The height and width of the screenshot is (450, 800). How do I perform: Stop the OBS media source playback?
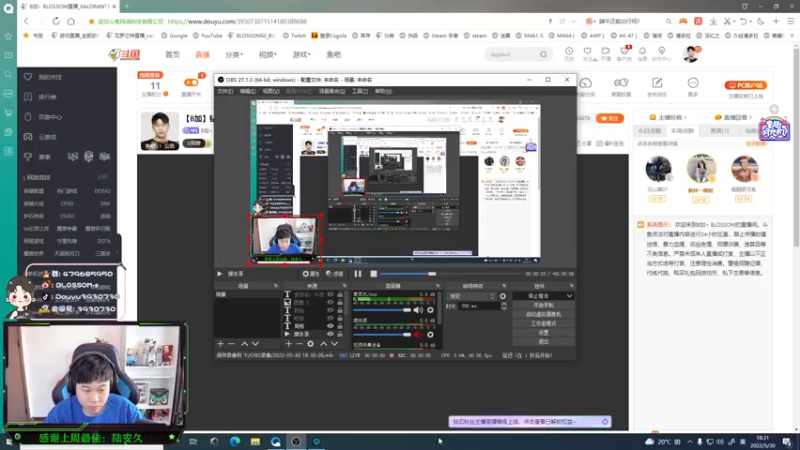point(373,274)
